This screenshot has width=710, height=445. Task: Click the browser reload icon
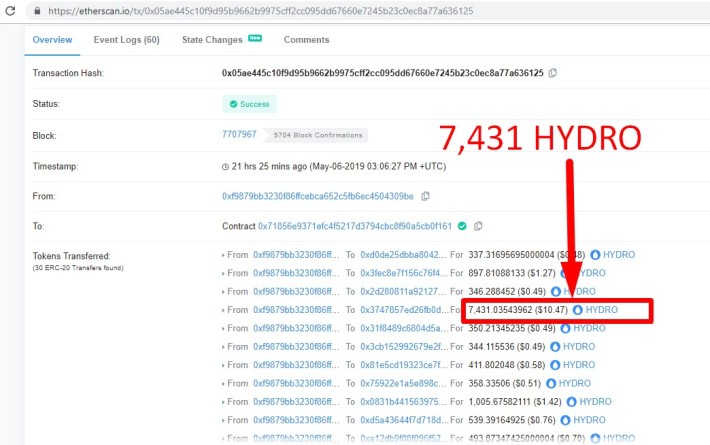tap(8, 11)
